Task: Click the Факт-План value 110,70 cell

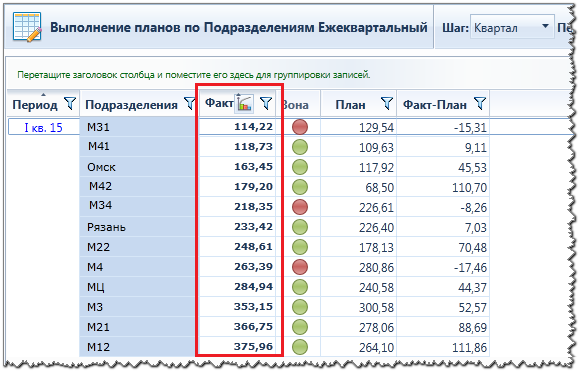Action: click(443, 187)
